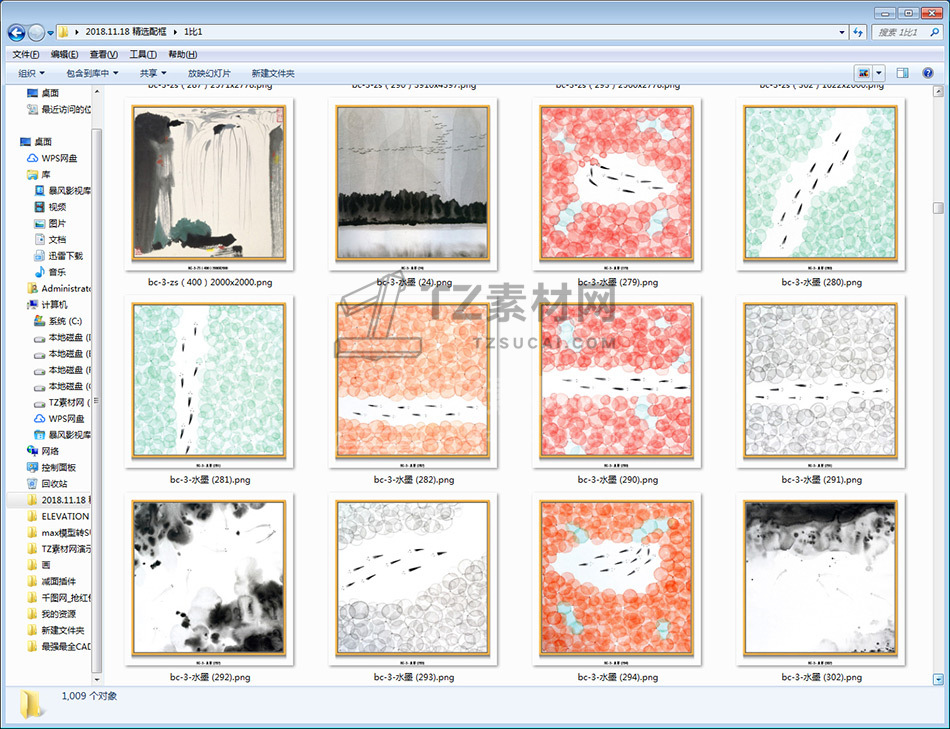Select thumbnail bc-3-水墨 (290).png
The image size is (950, 729).
[x=617, y=382]
